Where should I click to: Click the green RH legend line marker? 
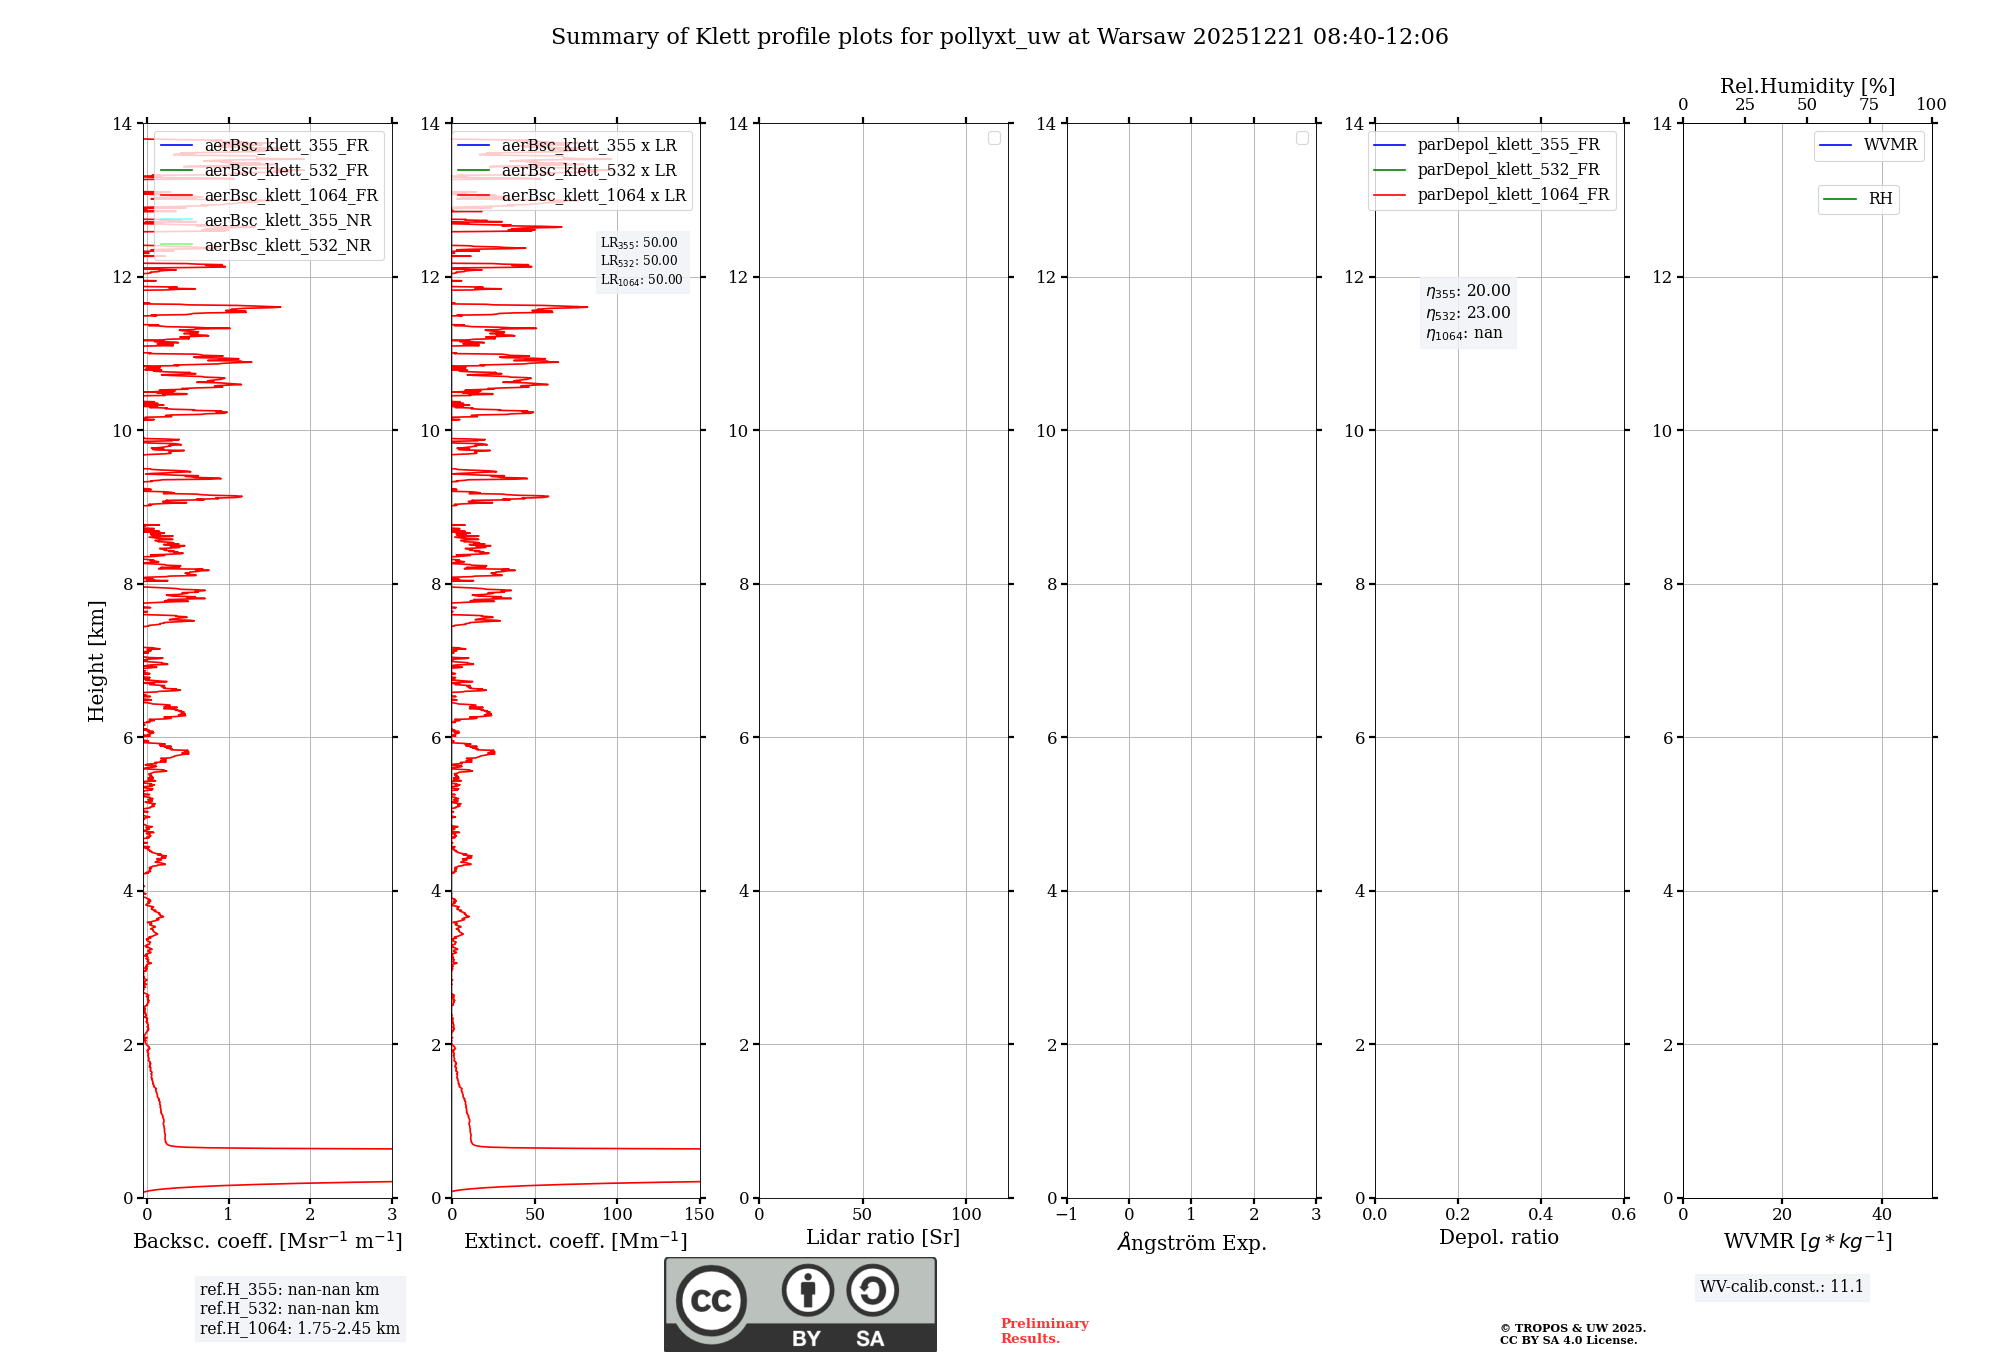click(x=1840, y=200)
